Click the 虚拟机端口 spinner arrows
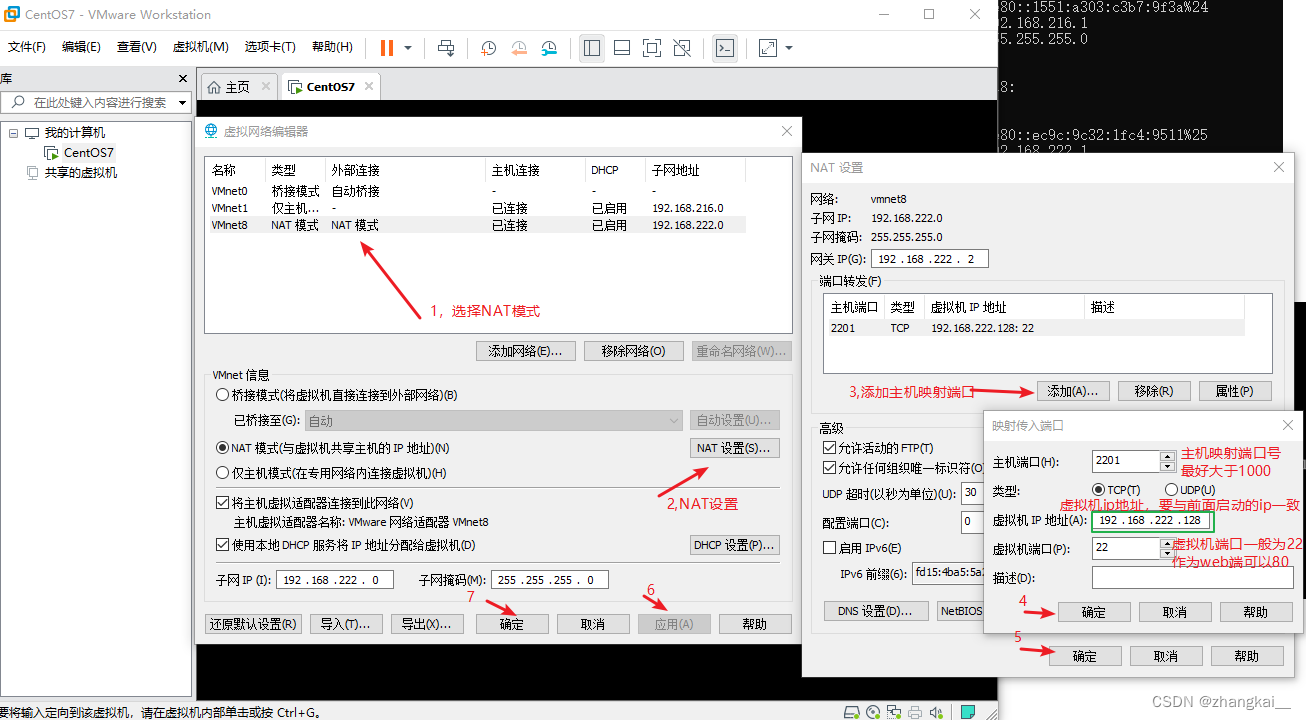The width and height of the screenshot is (1306, 720). (x=1167, y=548)
